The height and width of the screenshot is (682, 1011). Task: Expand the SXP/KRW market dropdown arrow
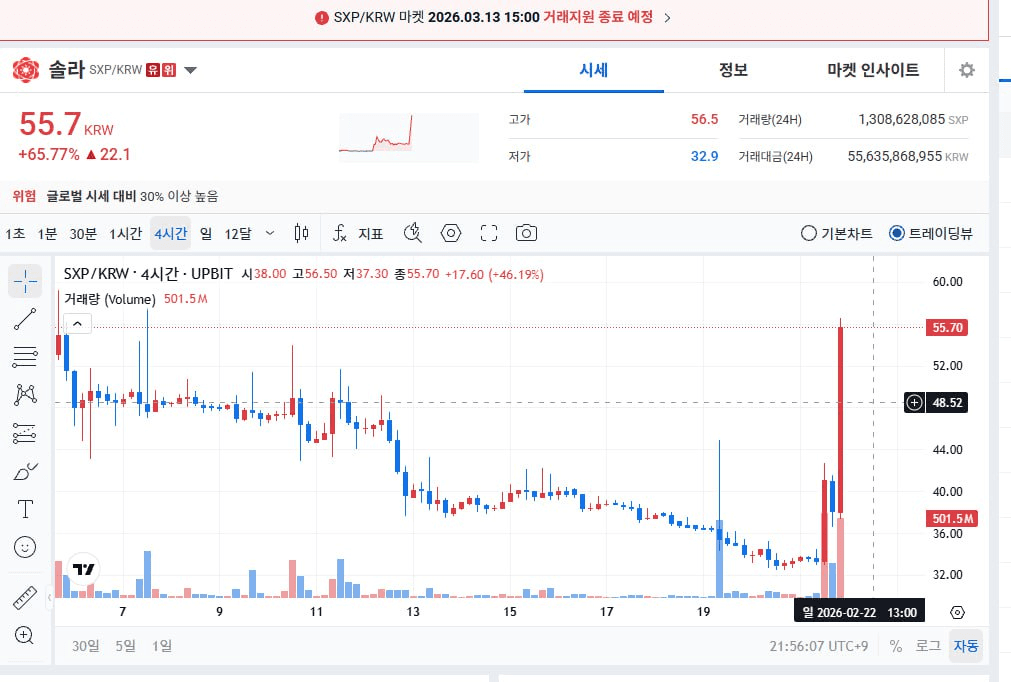(x=191, y=70)
